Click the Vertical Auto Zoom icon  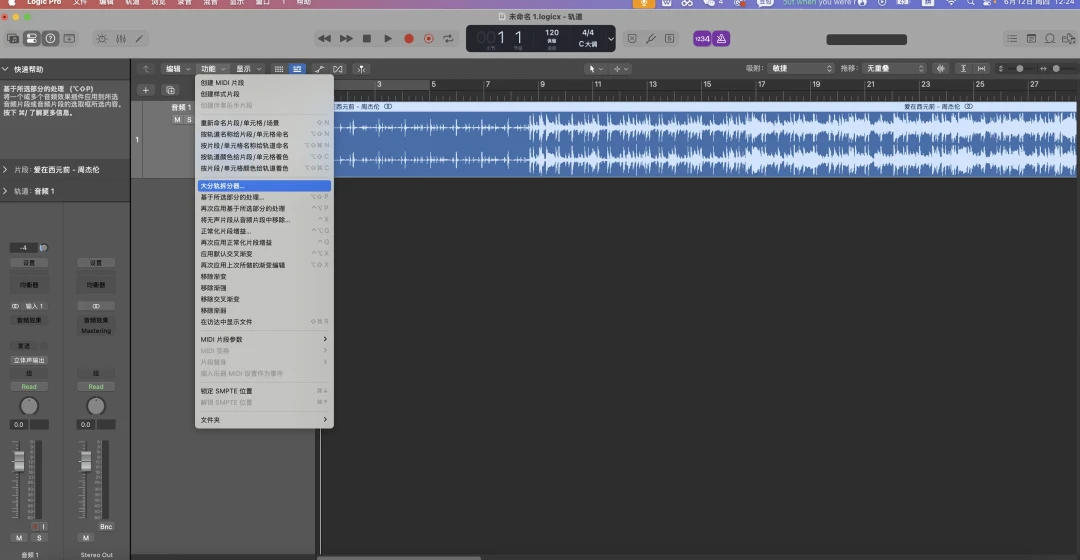[964, 69]
